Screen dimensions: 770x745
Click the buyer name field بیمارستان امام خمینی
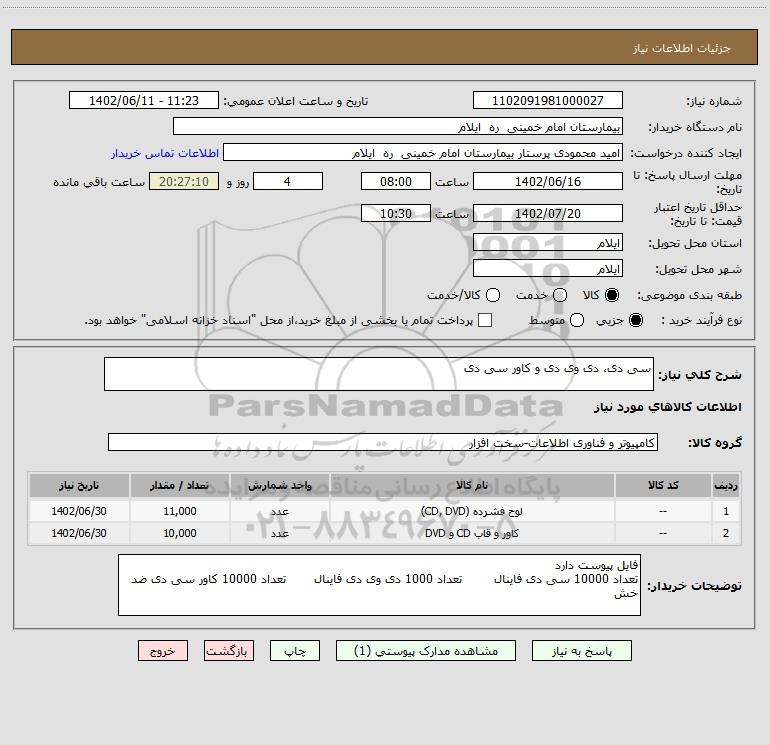[x=398, y=126]
